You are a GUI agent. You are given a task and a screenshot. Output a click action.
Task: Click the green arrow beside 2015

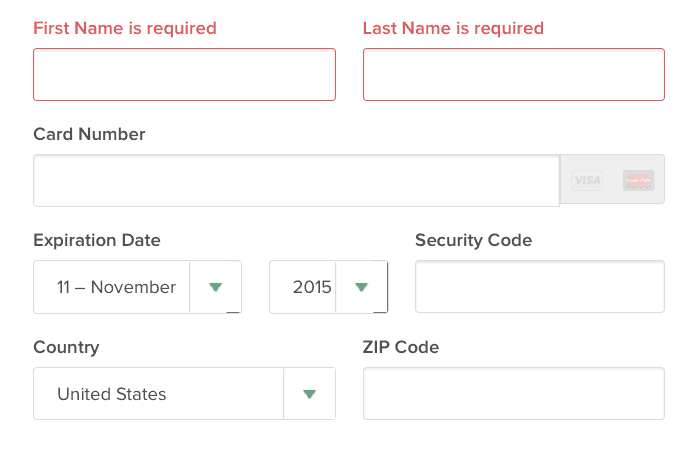point(361,287)
